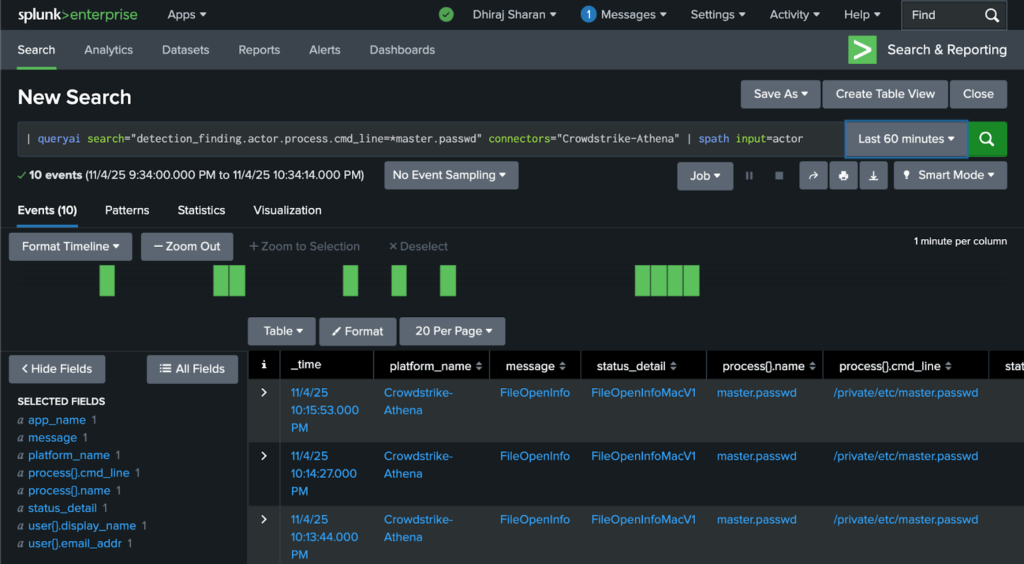This screenshot has width=1024, height=564.
Task: Pause the running search job
Action: pyautogui.click(x=749, y=176)
